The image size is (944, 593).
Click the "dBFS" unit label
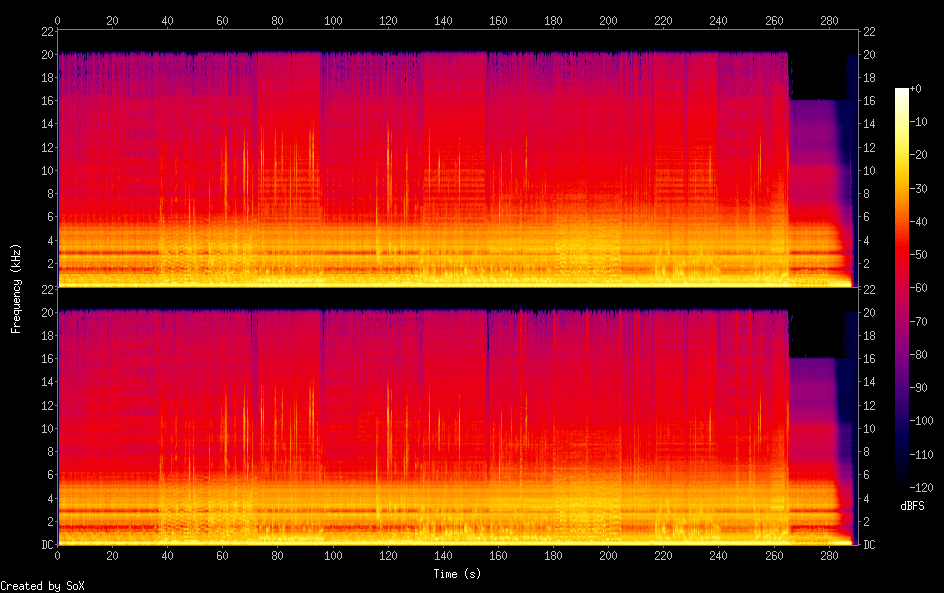(x=912, y=507)
